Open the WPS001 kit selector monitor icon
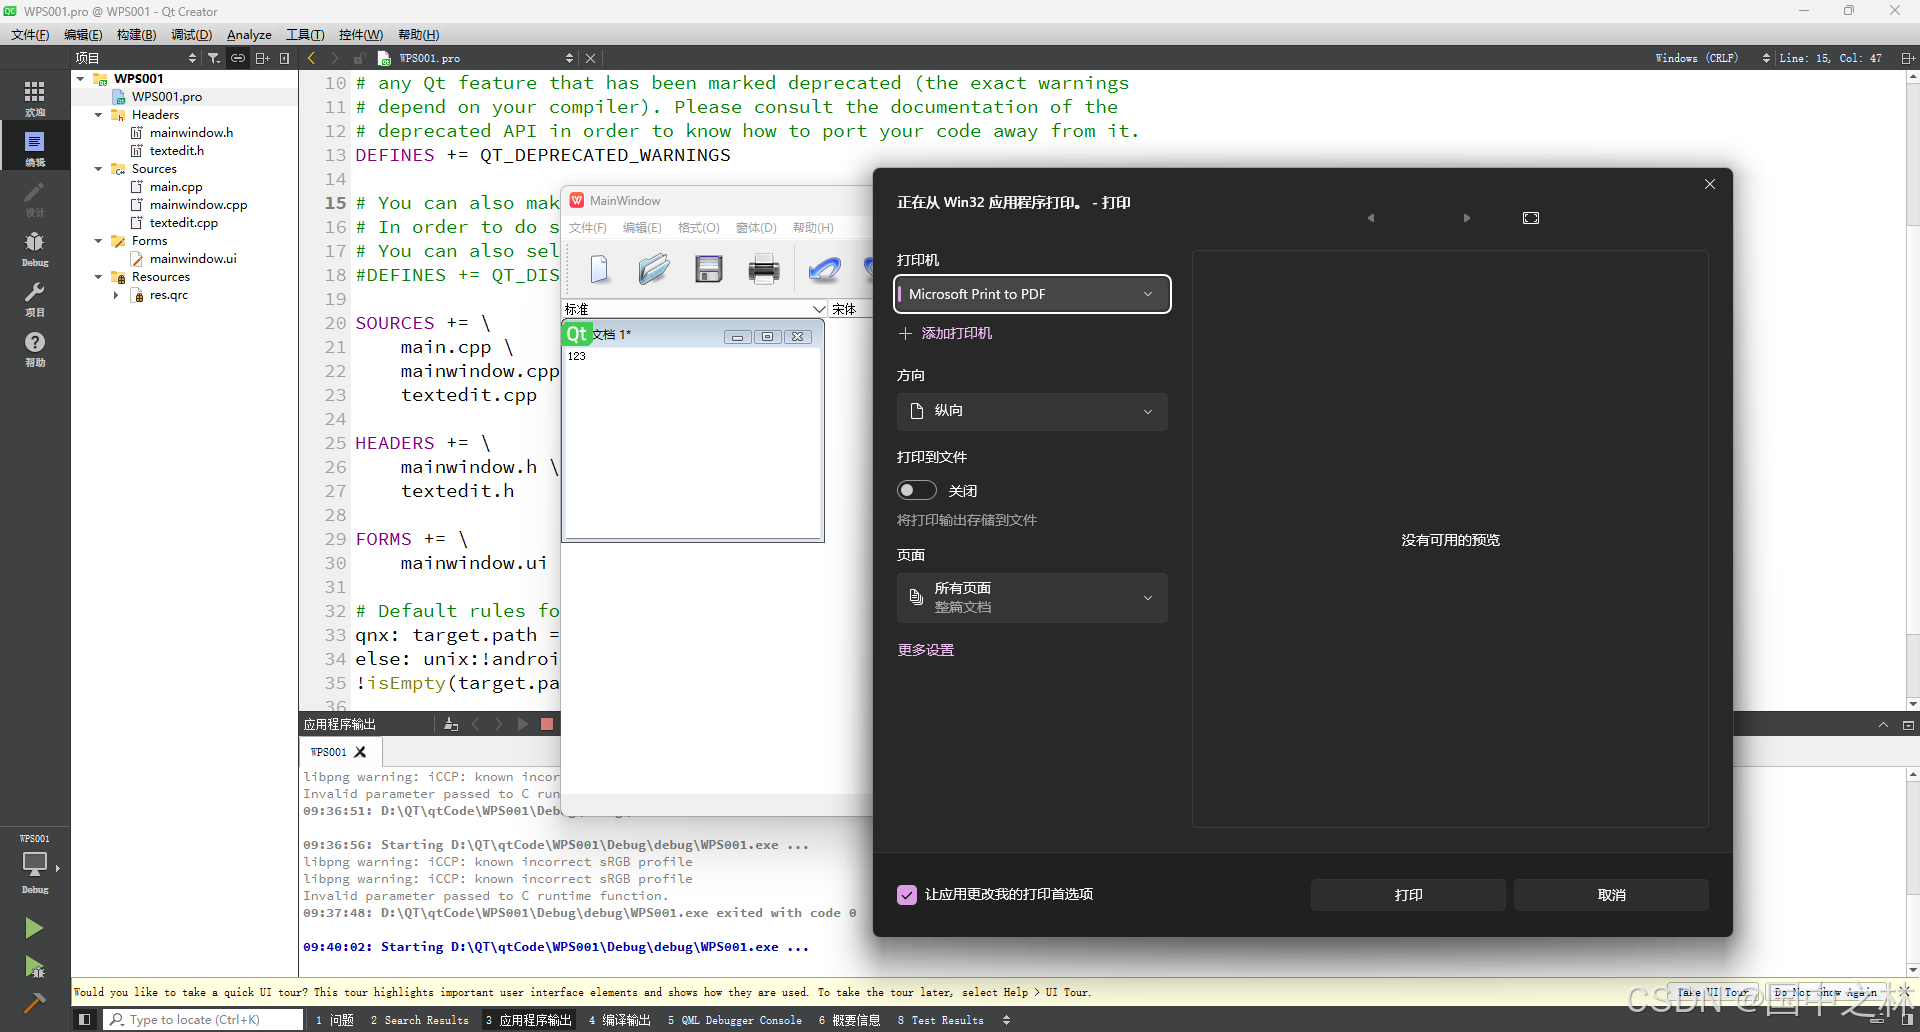1920x1032 pixels. 35,866
